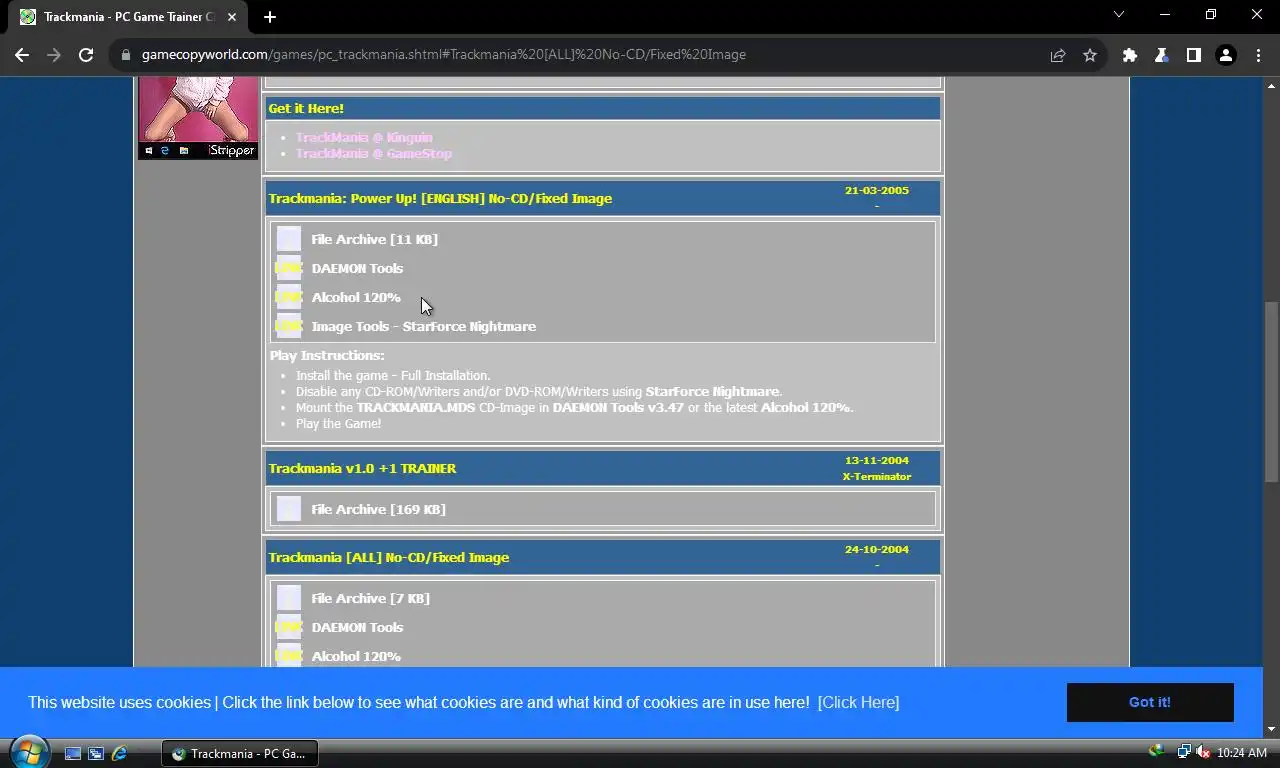
Task: Click the link icon beside Image Tools
Action: 288,326
